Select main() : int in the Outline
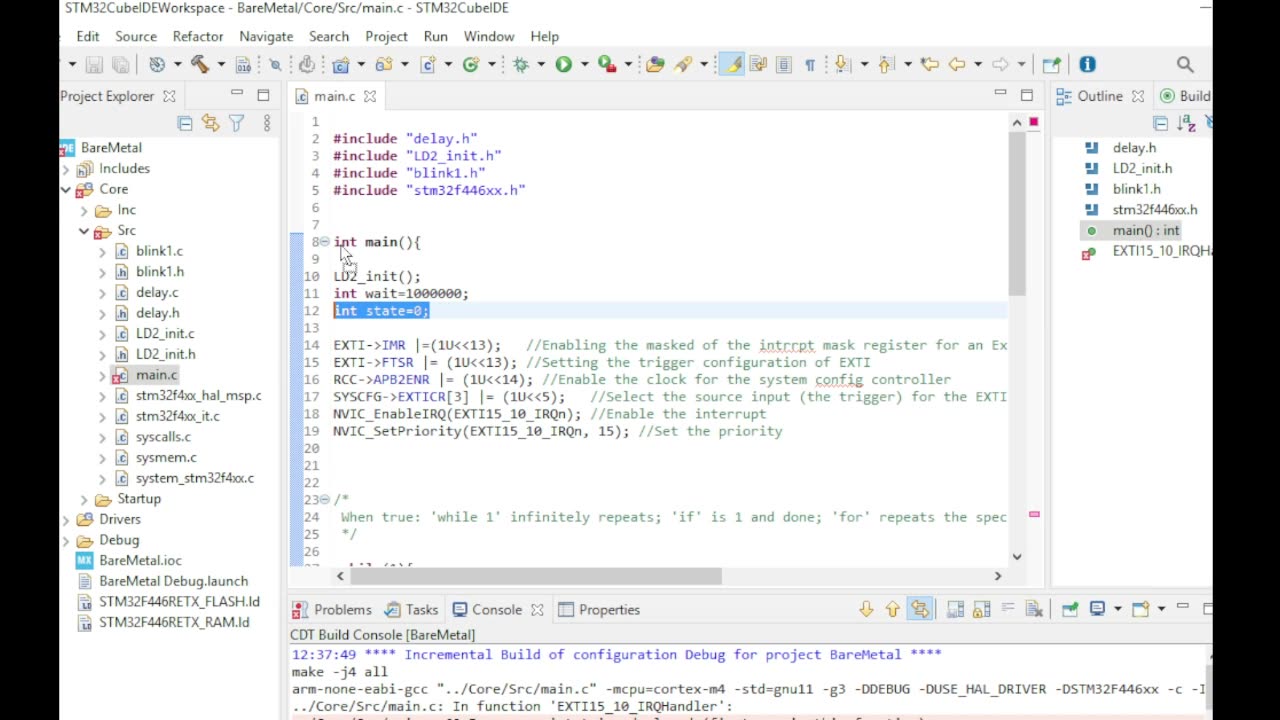1280x720 pixels. (x=1146, y=230)
